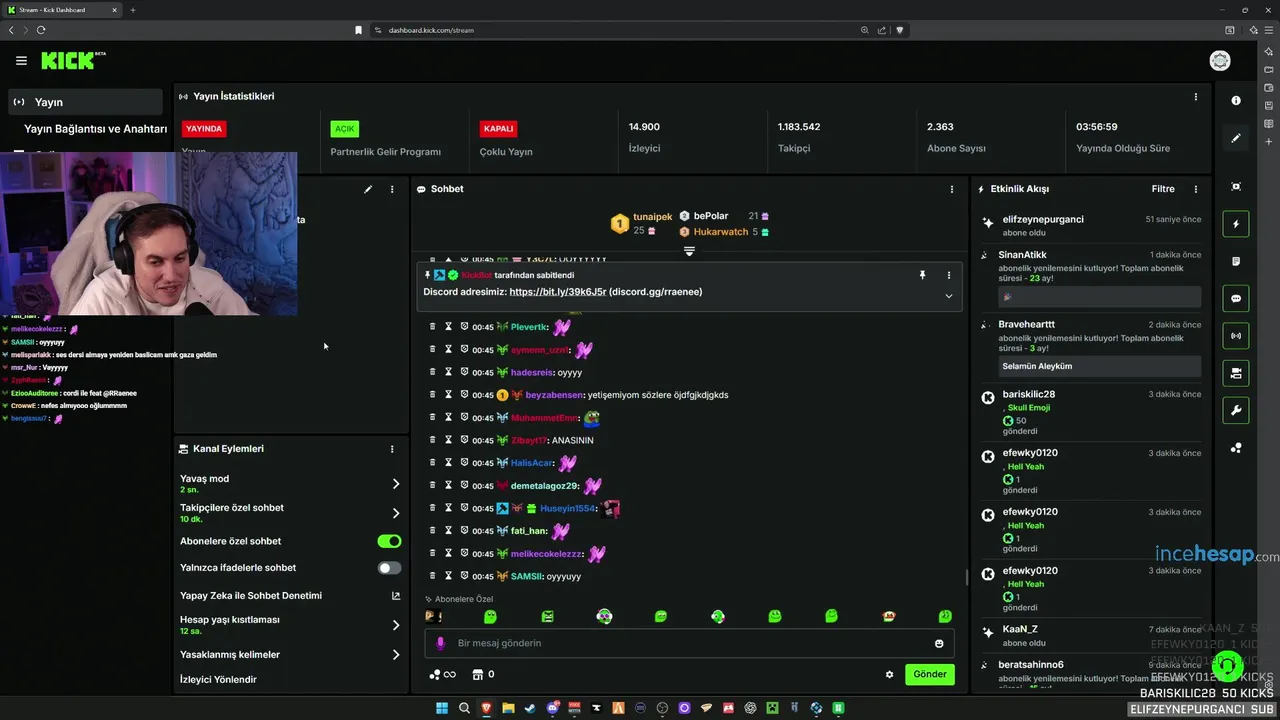Open the profile avatar menu
This screenshot has width=1280, height=720.
point(1220,61)
